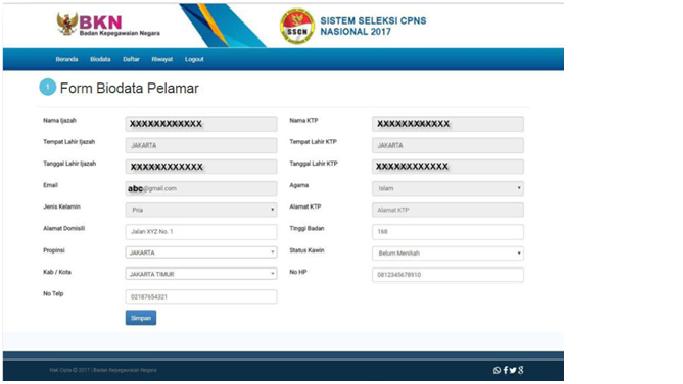This screenshot has height=384, width=683.
Task: Click the Jenis Kelamin label
Action: pos(62,207)
